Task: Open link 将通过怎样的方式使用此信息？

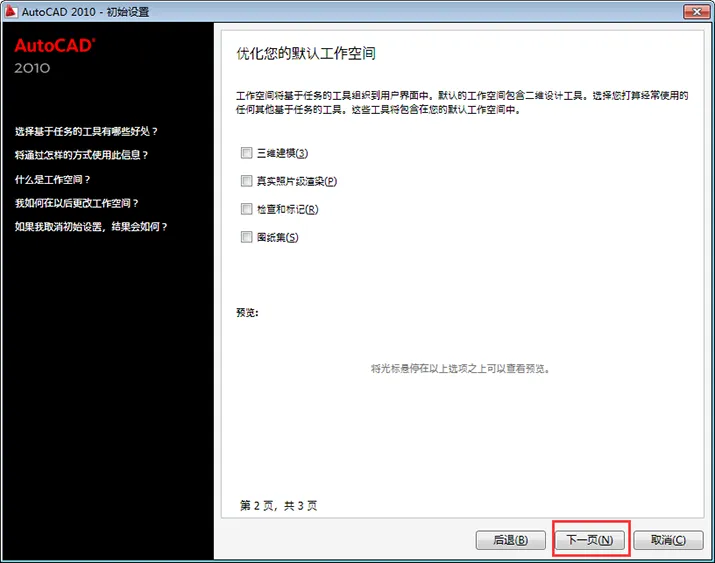Action: pos(82,155)
